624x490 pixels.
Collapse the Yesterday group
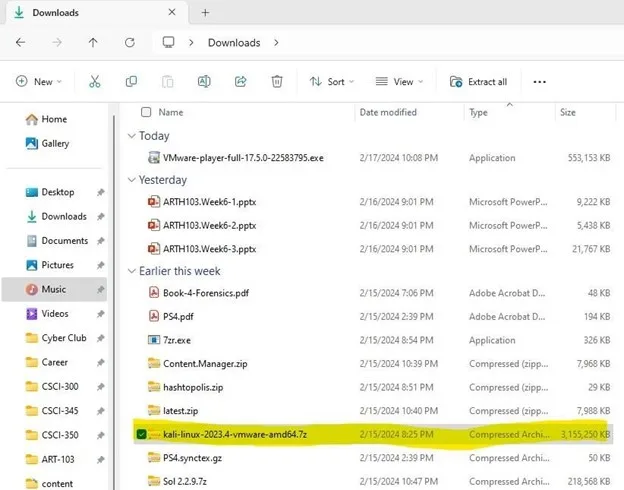pyautogui.click(x=131, y=180)
